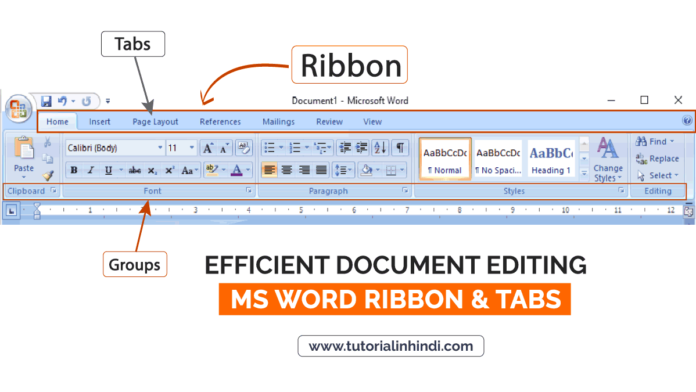Open the Change Styles menu
This screenshot has width=696, height=392.
tap(608, 160)
